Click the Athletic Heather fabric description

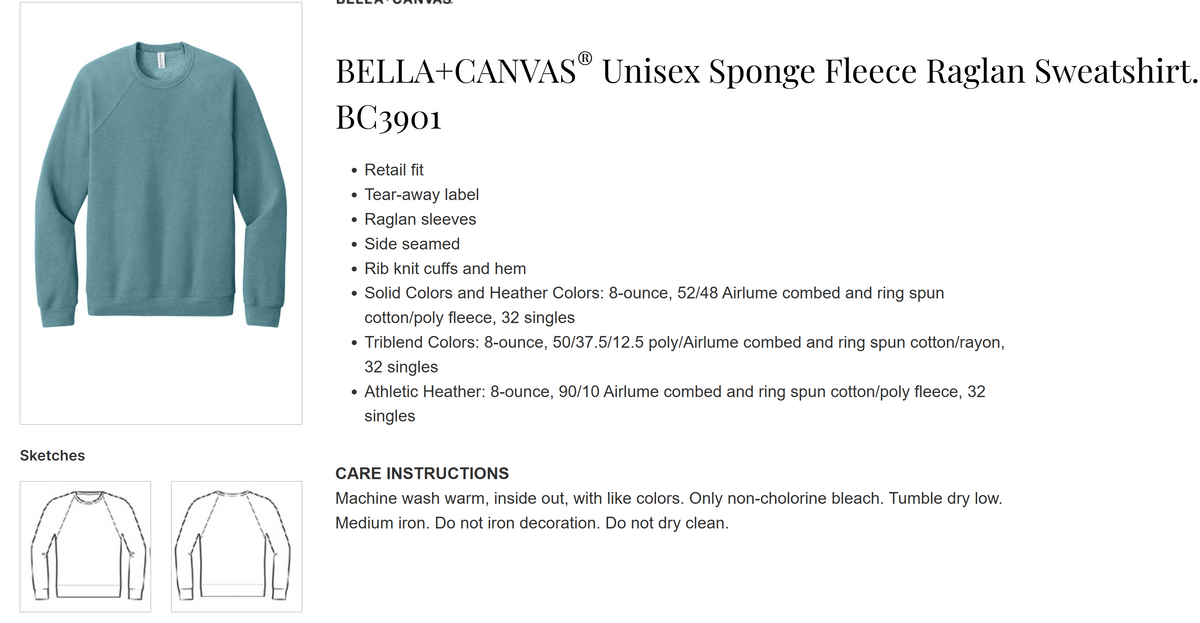674,403
